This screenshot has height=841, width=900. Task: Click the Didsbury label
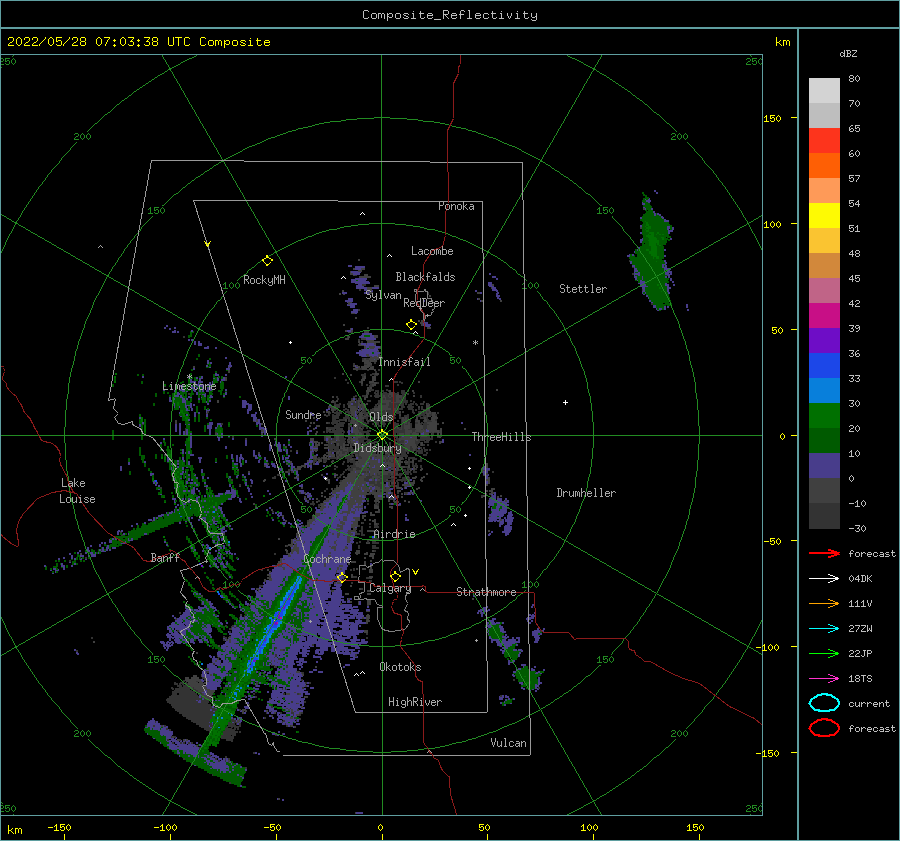coord(377,448)
